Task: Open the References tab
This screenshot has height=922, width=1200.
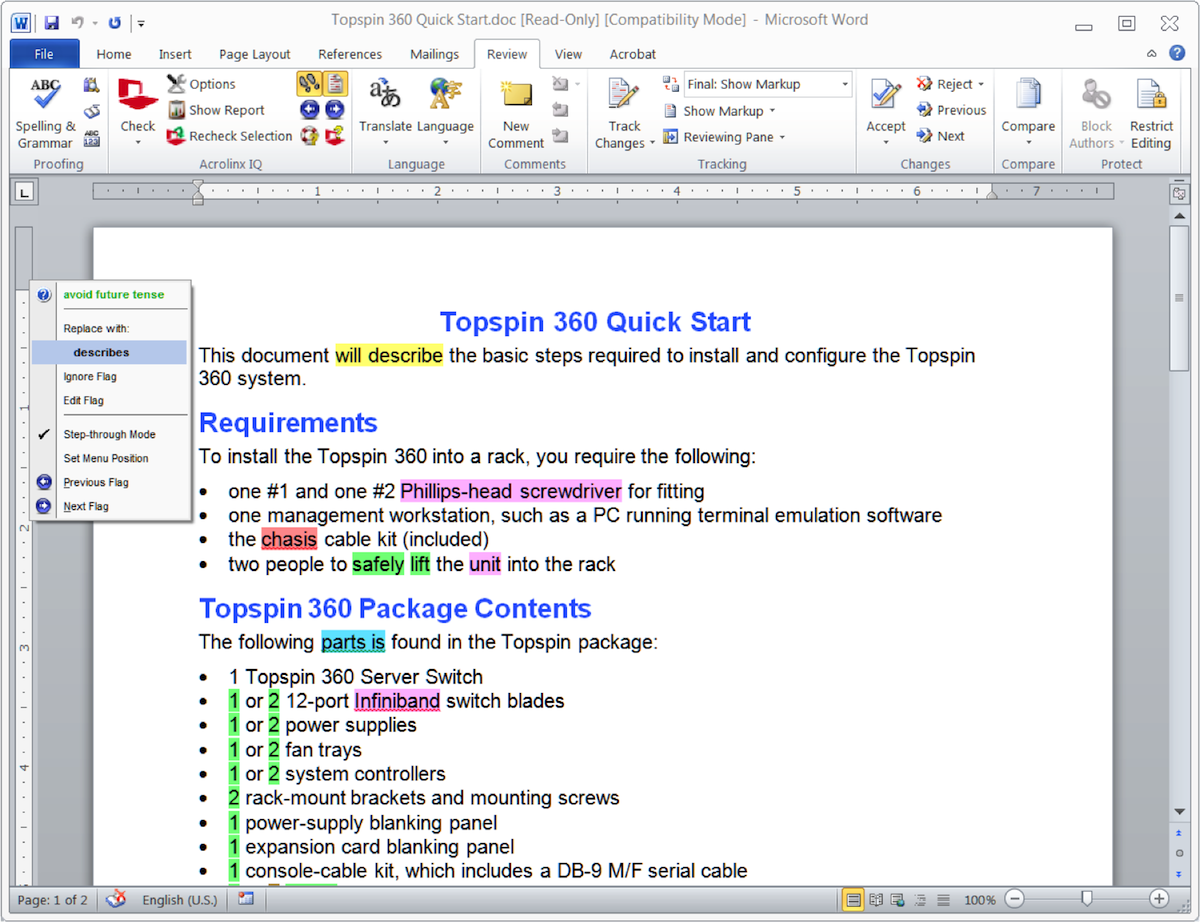Action: (x=350, y=54)
